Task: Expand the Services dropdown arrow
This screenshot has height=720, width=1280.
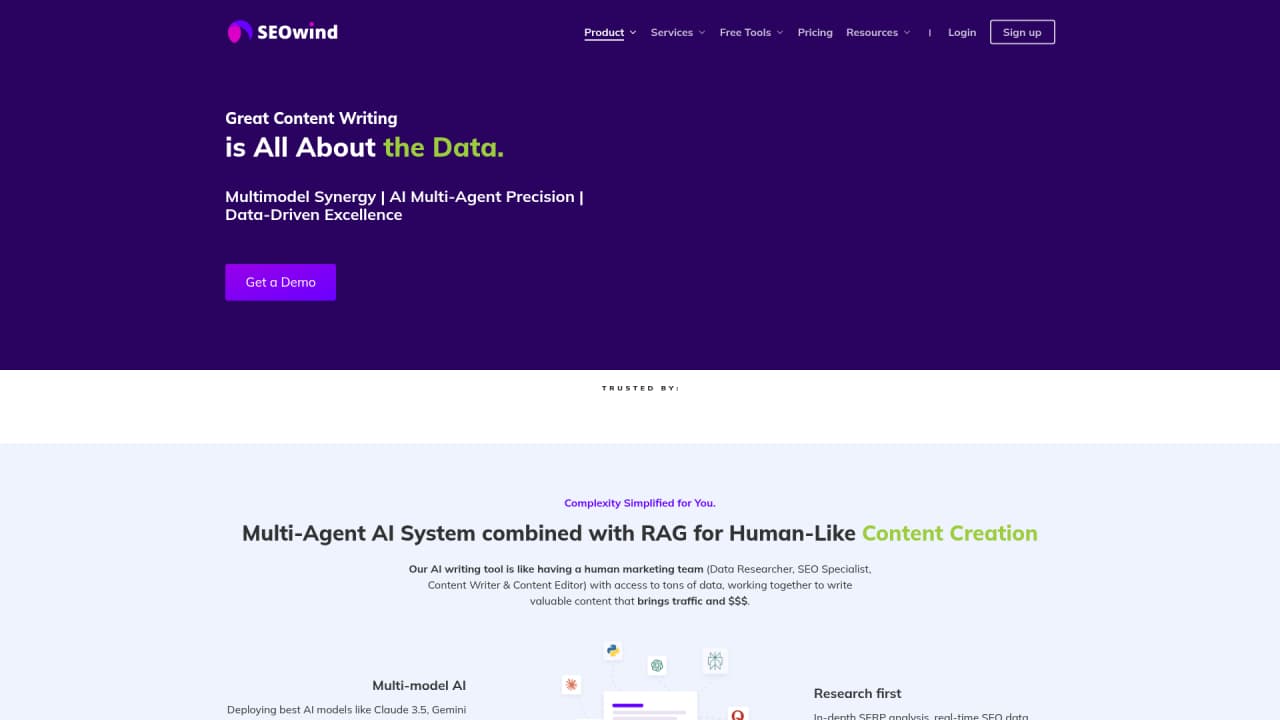Action: point(702,33)
